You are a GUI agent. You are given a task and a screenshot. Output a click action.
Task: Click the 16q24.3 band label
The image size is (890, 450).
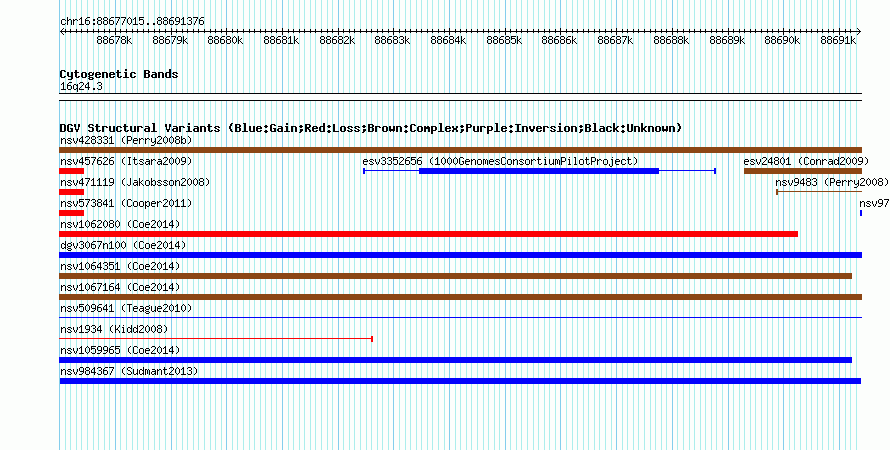(x=81, y=86)
